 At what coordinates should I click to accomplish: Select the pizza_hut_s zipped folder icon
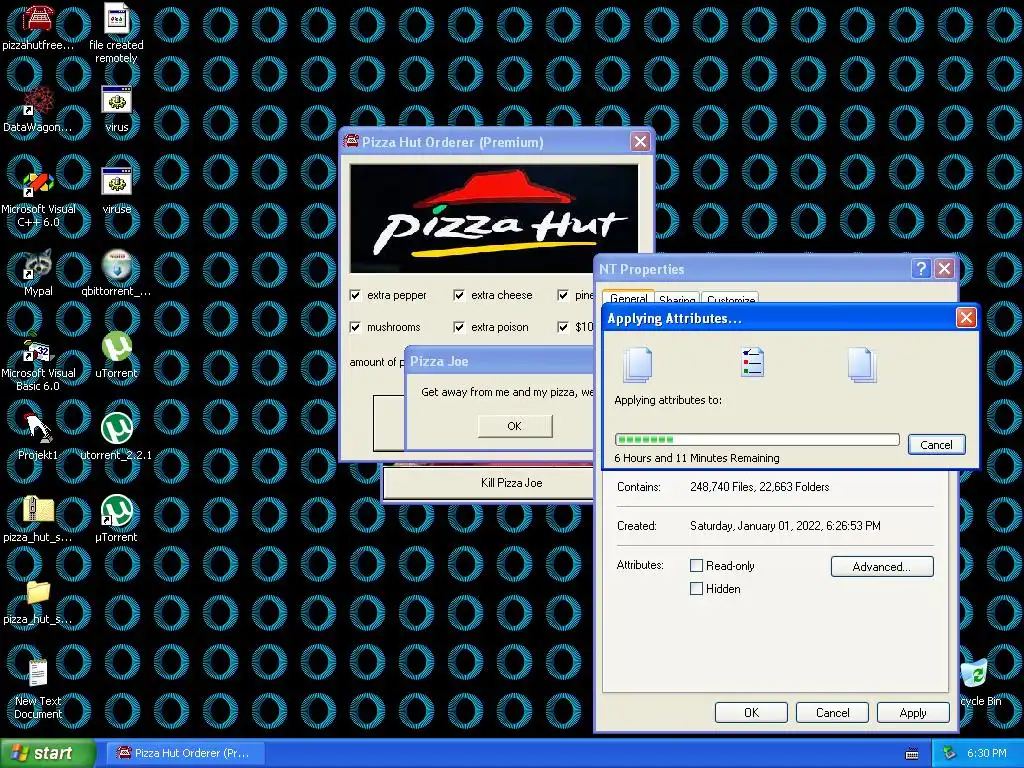38,511
